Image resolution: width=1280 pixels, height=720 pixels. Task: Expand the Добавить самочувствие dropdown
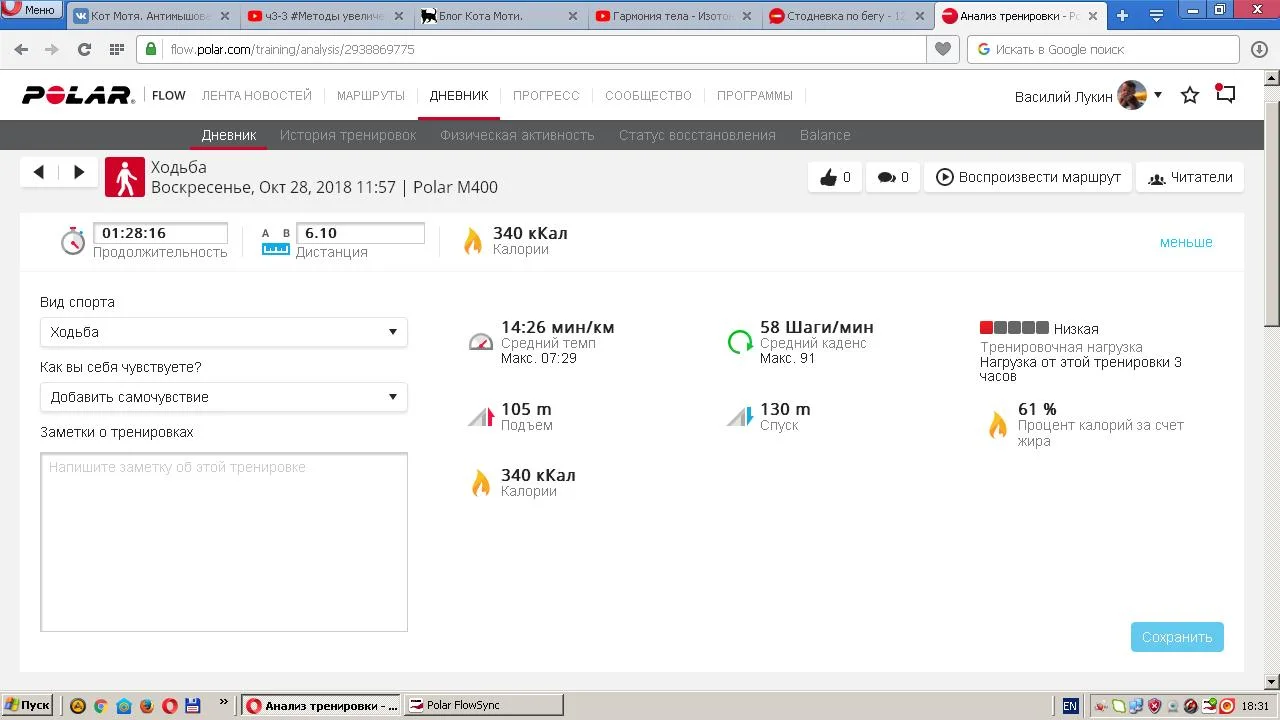[x=223, y=397]
